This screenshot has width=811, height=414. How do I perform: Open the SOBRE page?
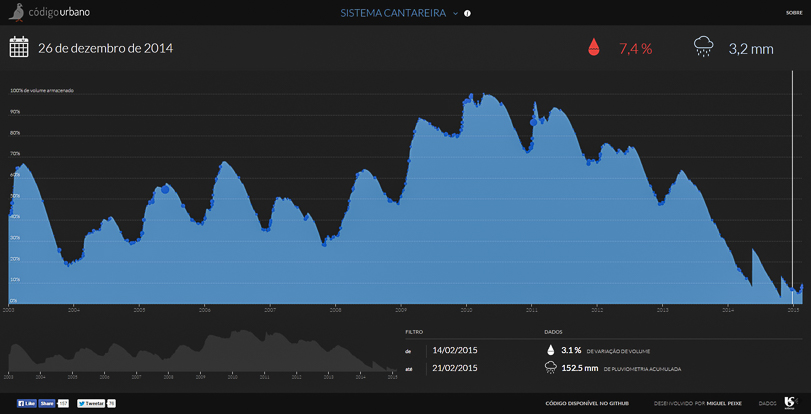point(794,13)
